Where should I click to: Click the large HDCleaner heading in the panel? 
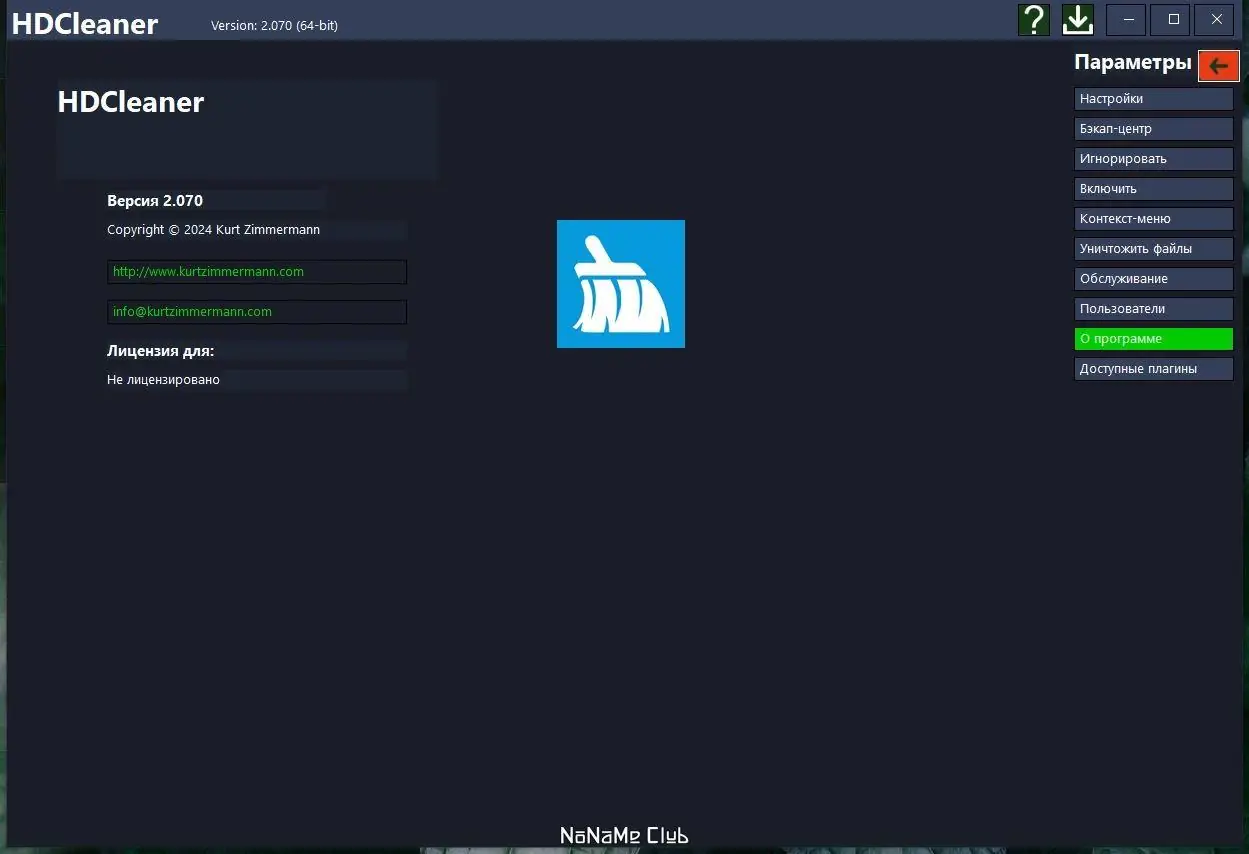coord(131,102)
